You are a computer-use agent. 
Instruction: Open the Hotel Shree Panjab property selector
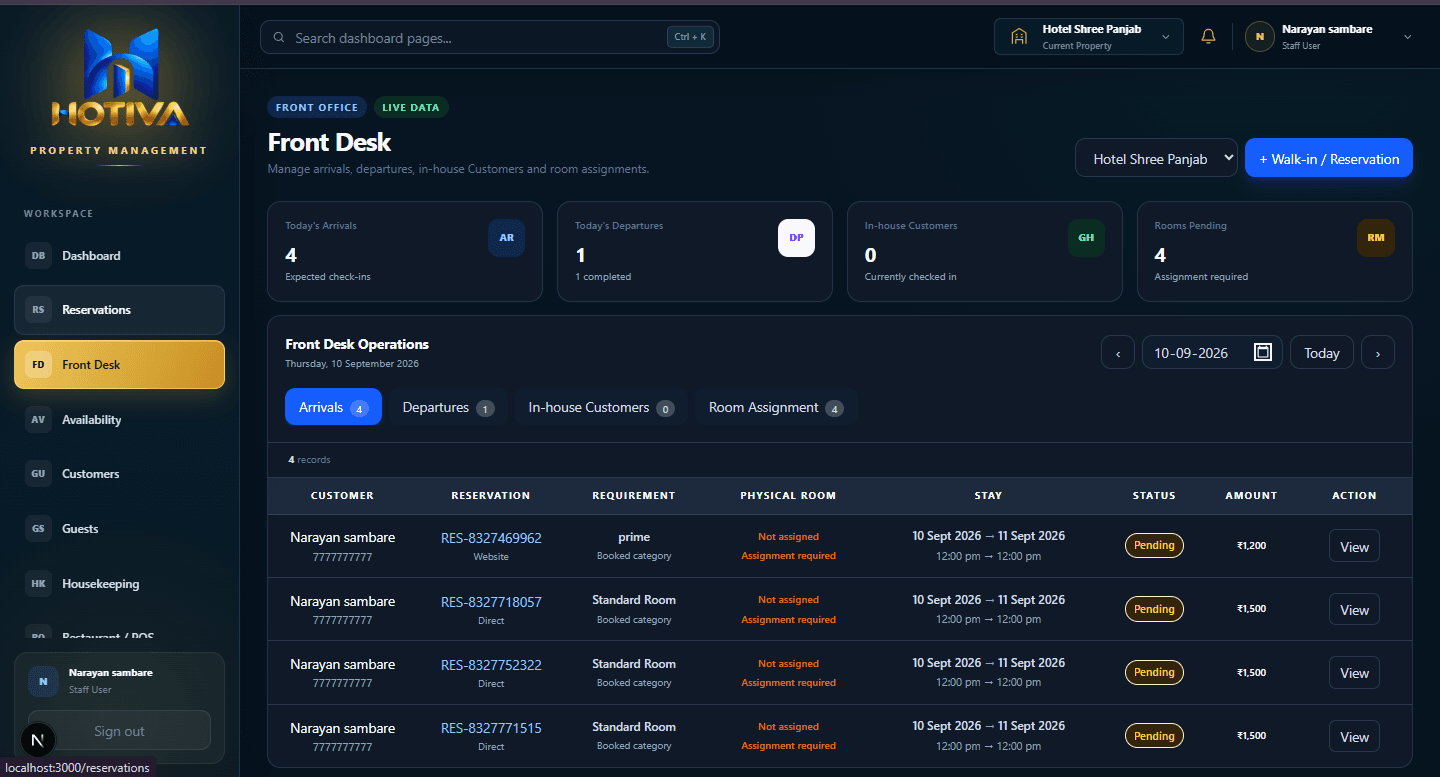[x=1156, y=158]
